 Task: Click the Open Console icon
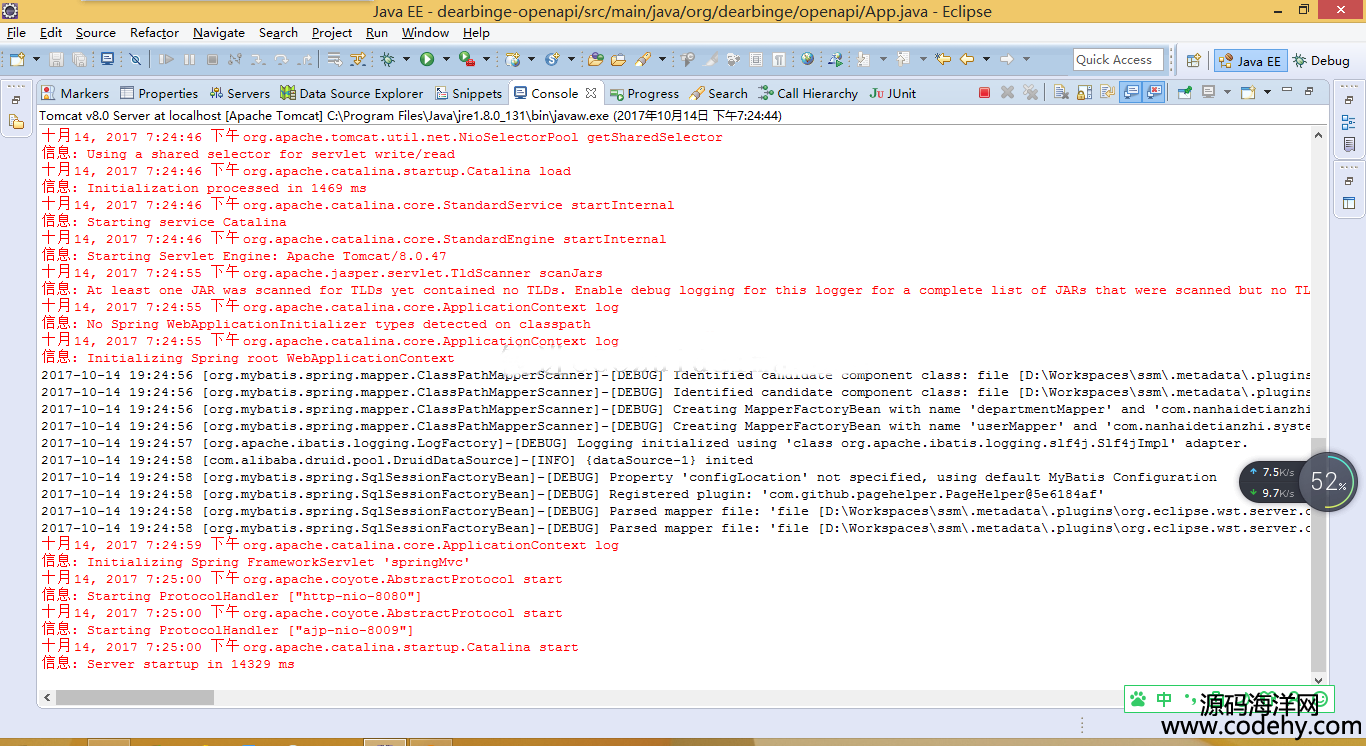(x=1248, y=93)
